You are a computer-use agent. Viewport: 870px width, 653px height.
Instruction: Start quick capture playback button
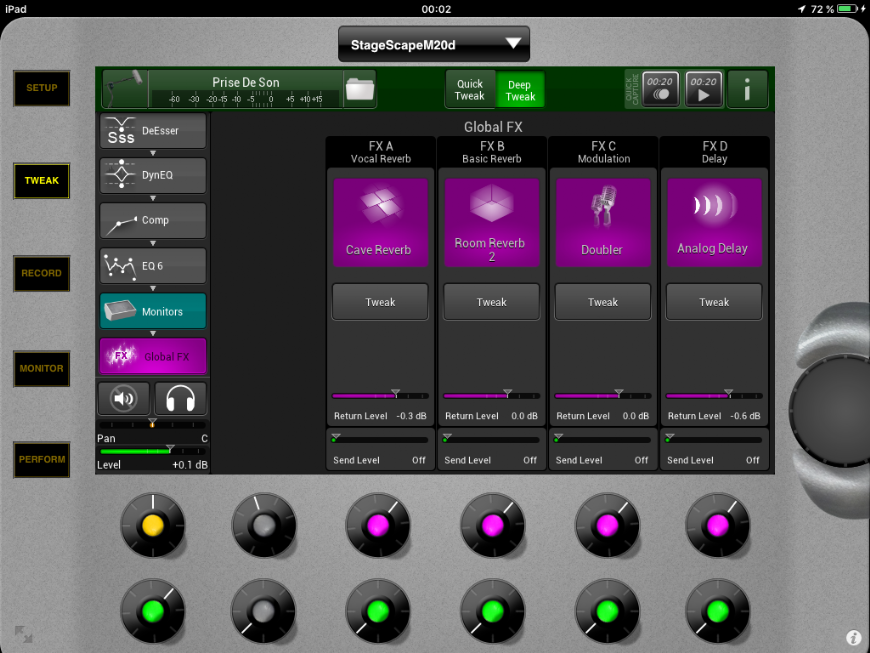point(703,90)
